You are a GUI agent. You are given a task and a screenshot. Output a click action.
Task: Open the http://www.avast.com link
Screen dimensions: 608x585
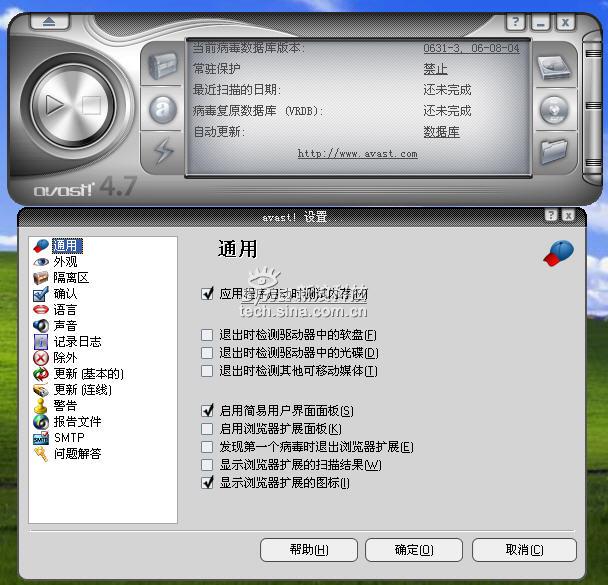click(x=357, y=153)
